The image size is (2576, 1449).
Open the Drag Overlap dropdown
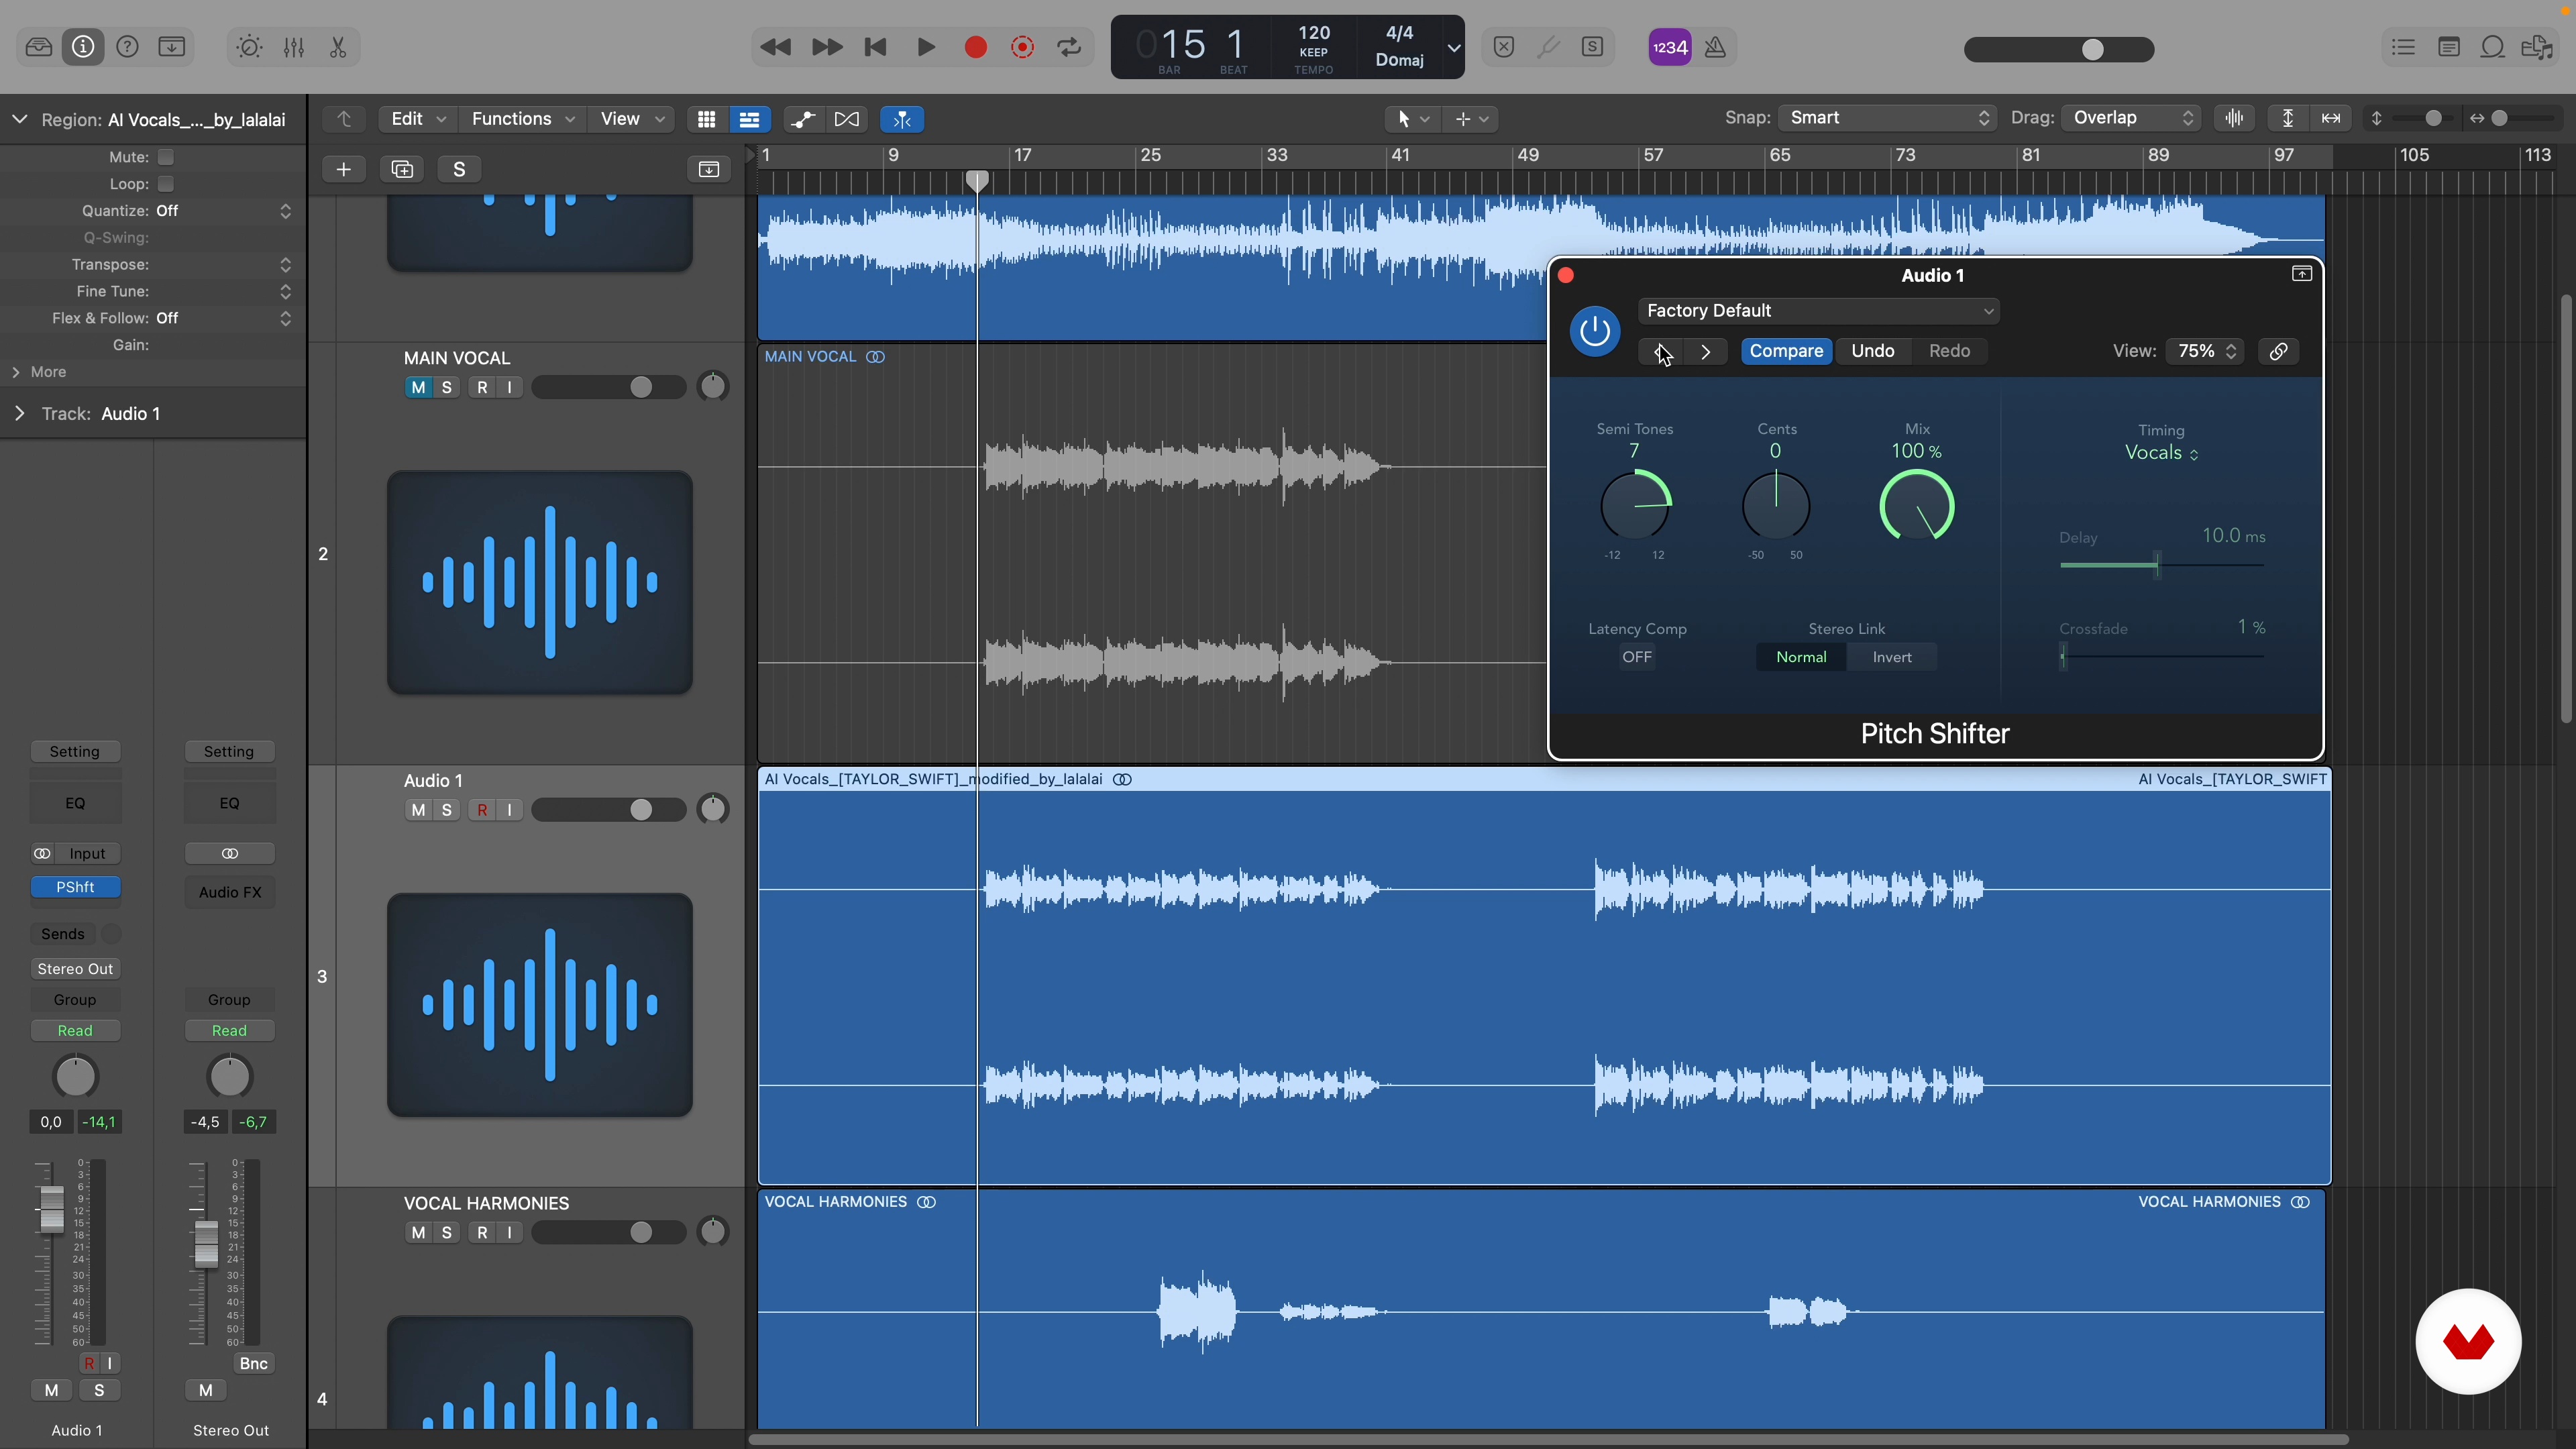[2131, 118]
